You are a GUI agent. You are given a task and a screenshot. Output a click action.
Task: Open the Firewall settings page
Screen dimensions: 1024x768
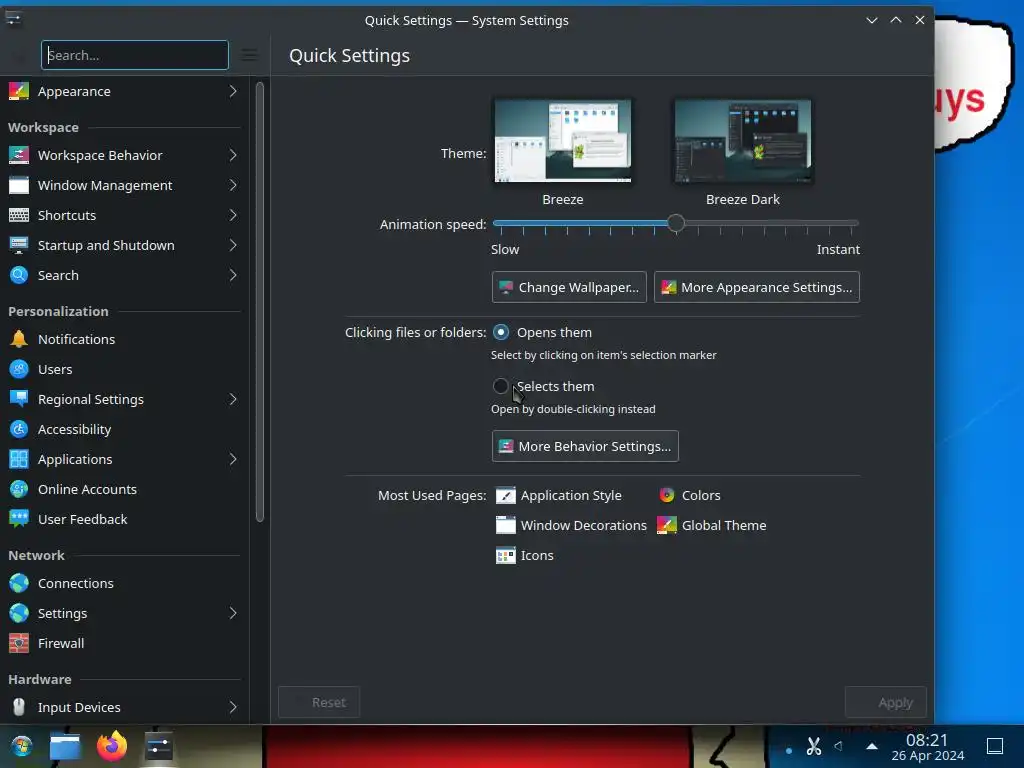click(124, 643)
